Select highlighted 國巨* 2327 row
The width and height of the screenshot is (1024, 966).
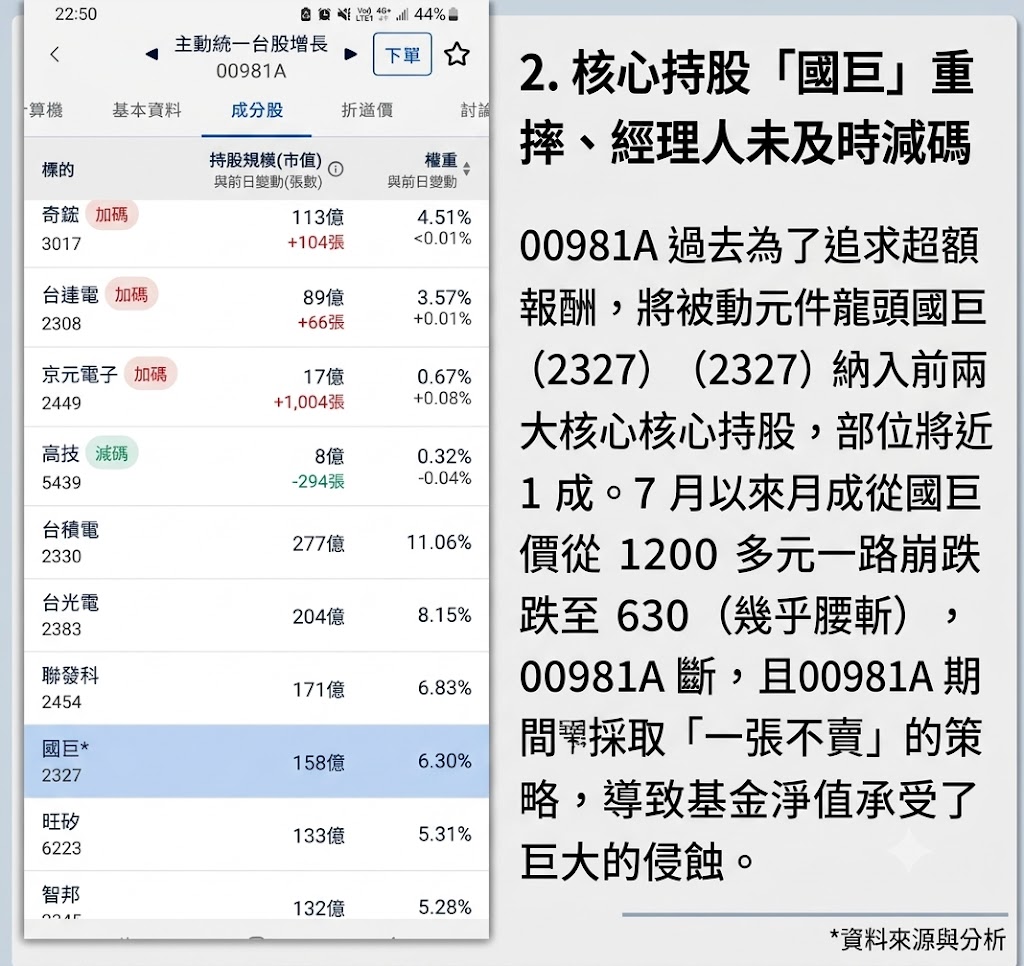(x=257, y=761)
